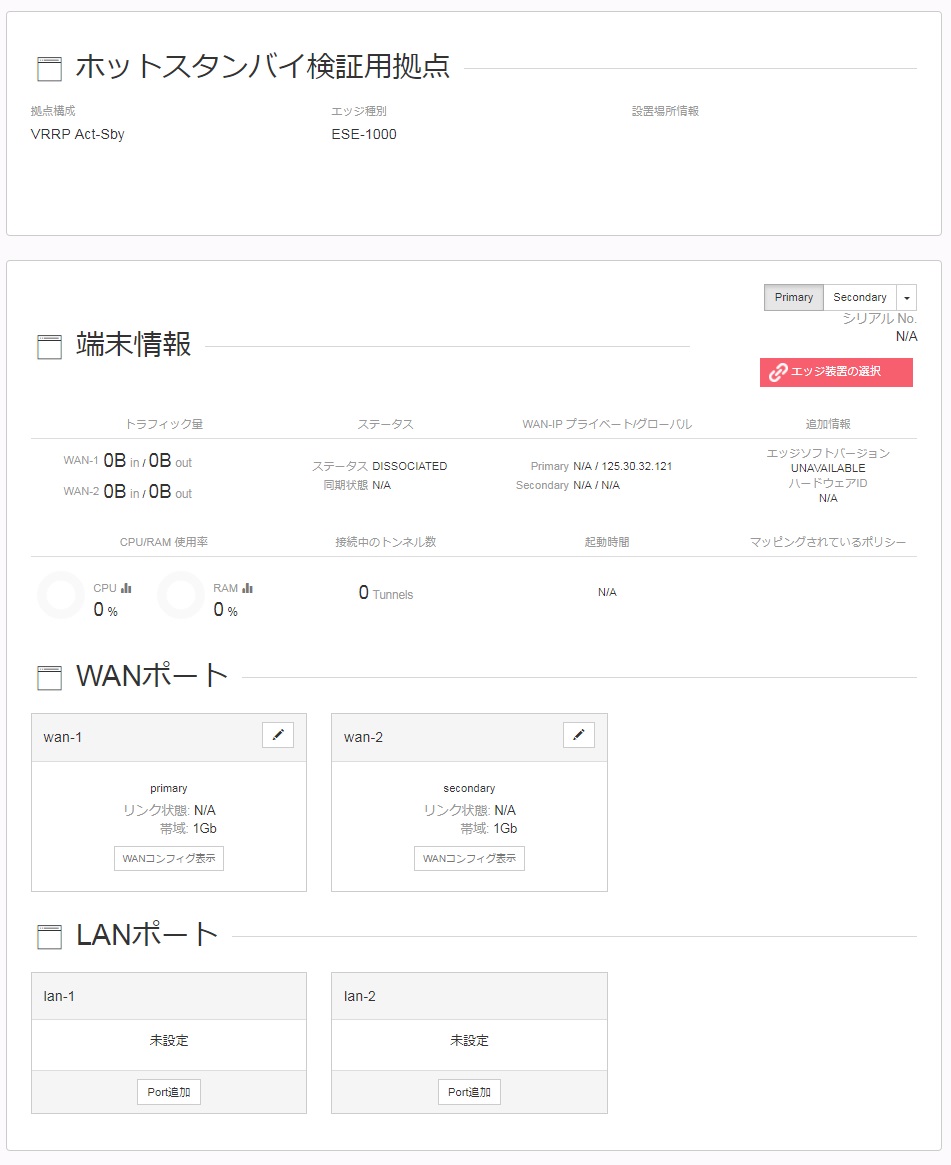Click the マッピングされているポリシー column header
This screenshot has width=951, height=1165.
pyautogui.click(x=828, y=542)
